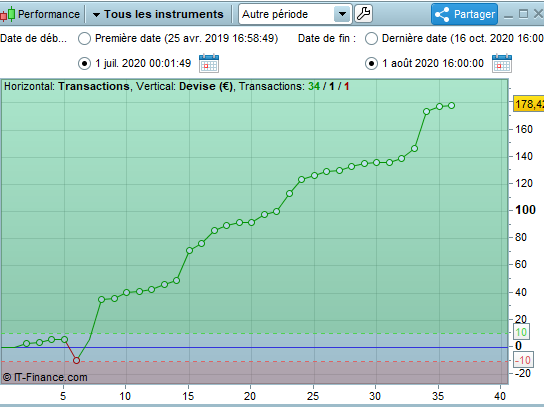The height and width of the screenshot is (407, 544).
Task: Select Dernière date radio button
Action: (x=371, y=39)
